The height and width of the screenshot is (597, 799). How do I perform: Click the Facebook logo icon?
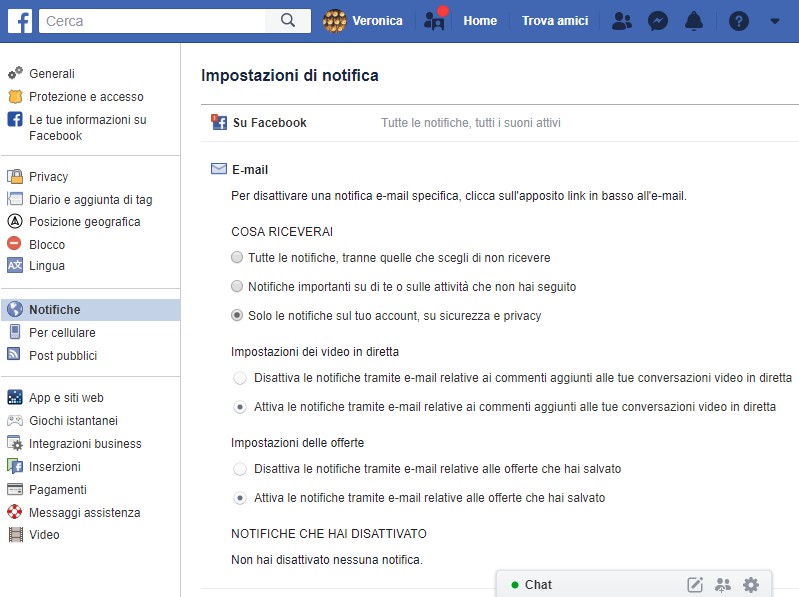point(20,21)
